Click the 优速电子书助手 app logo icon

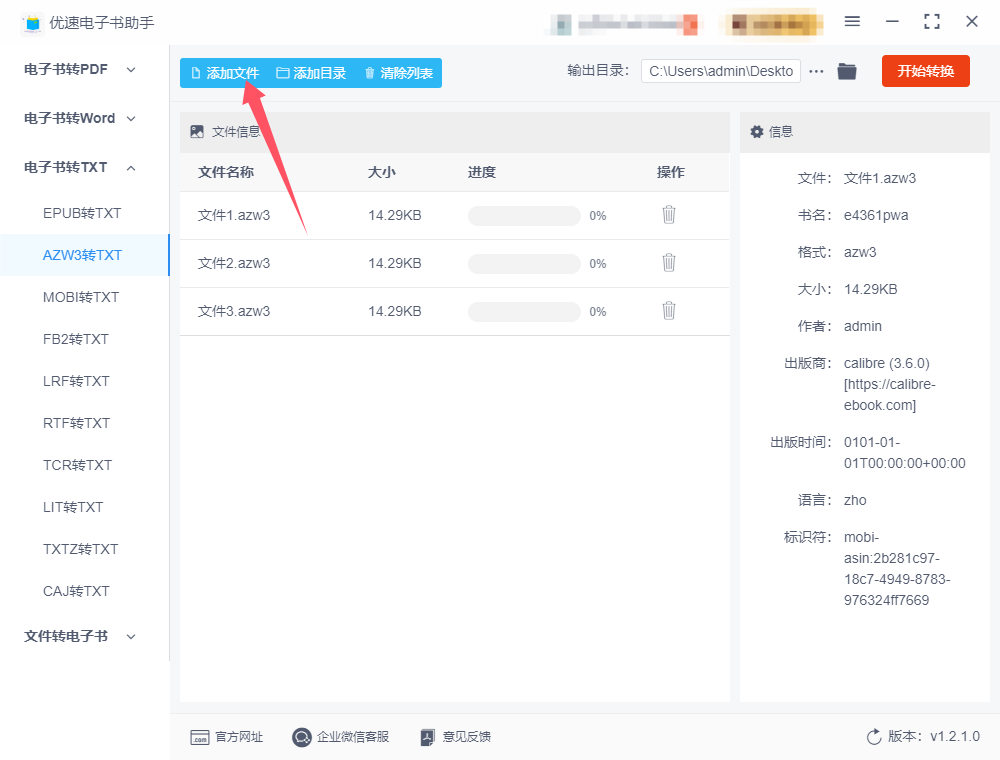[x=33, y=23]
